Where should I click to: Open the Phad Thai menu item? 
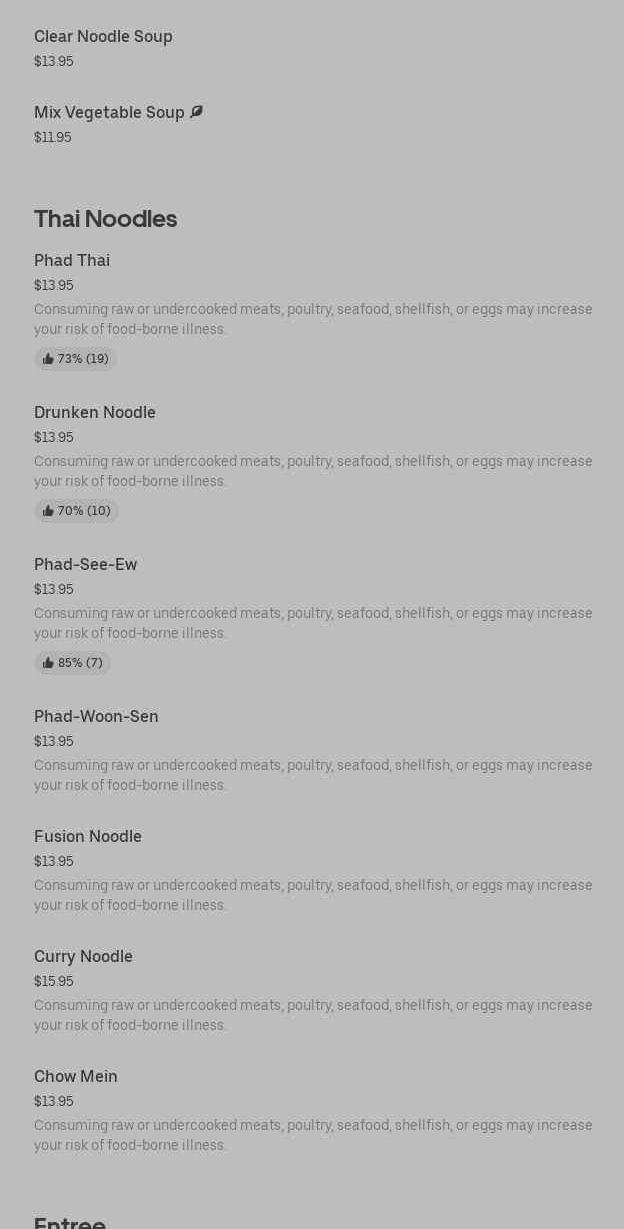click(x=72, y=261)
